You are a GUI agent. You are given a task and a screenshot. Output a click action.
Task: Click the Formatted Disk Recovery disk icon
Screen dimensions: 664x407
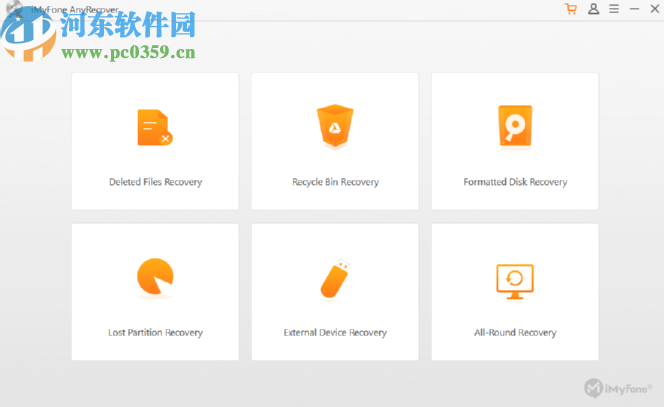coord(515,127)
